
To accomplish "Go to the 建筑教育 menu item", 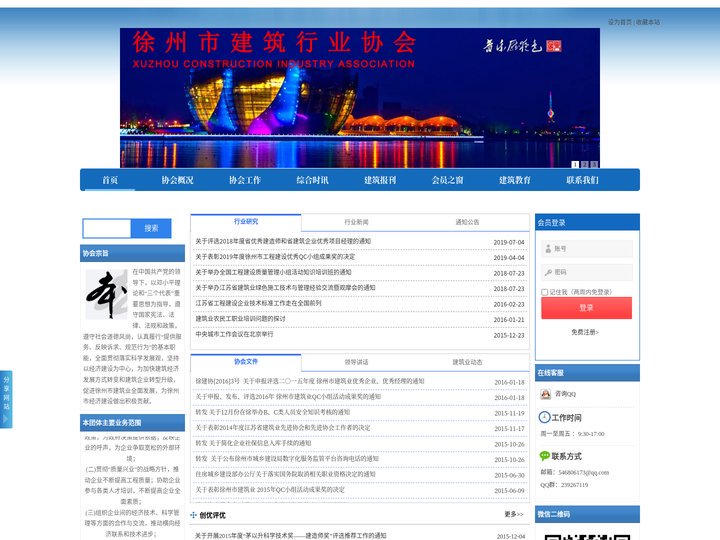I will (515, 180).
